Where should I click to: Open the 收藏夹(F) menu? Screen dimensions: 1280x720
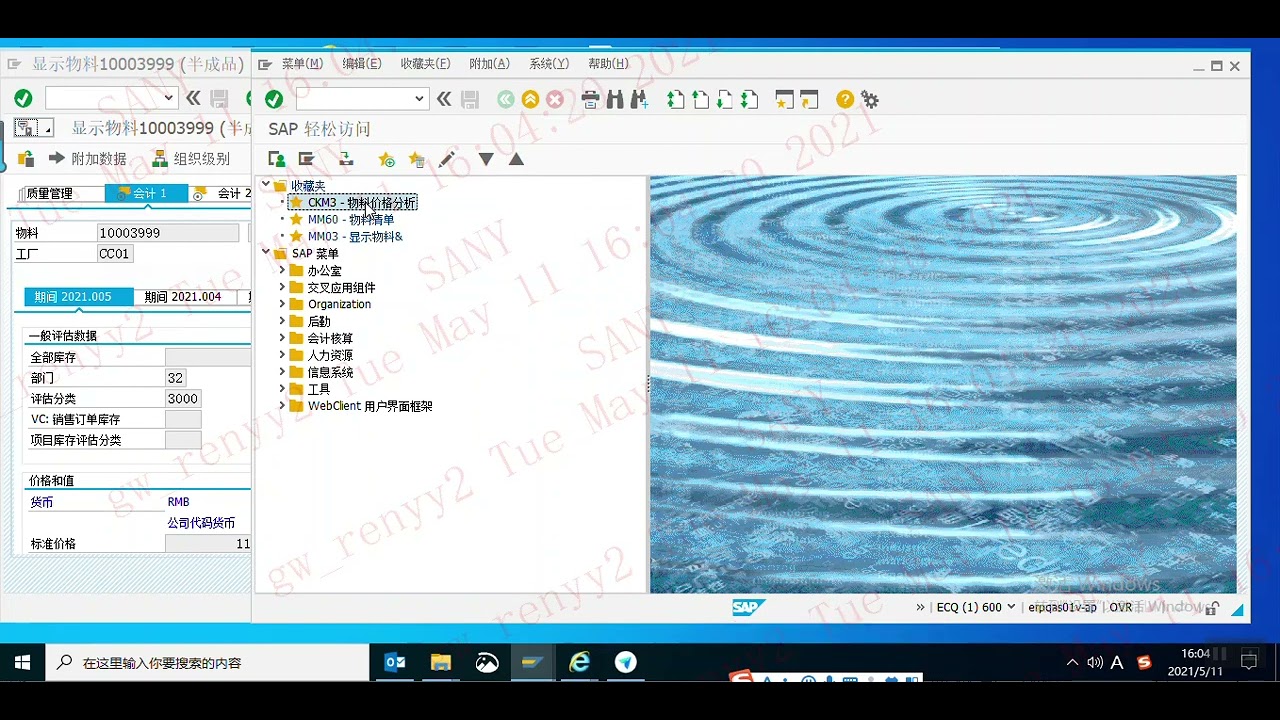pyautogui.click(x=425, y=64)
